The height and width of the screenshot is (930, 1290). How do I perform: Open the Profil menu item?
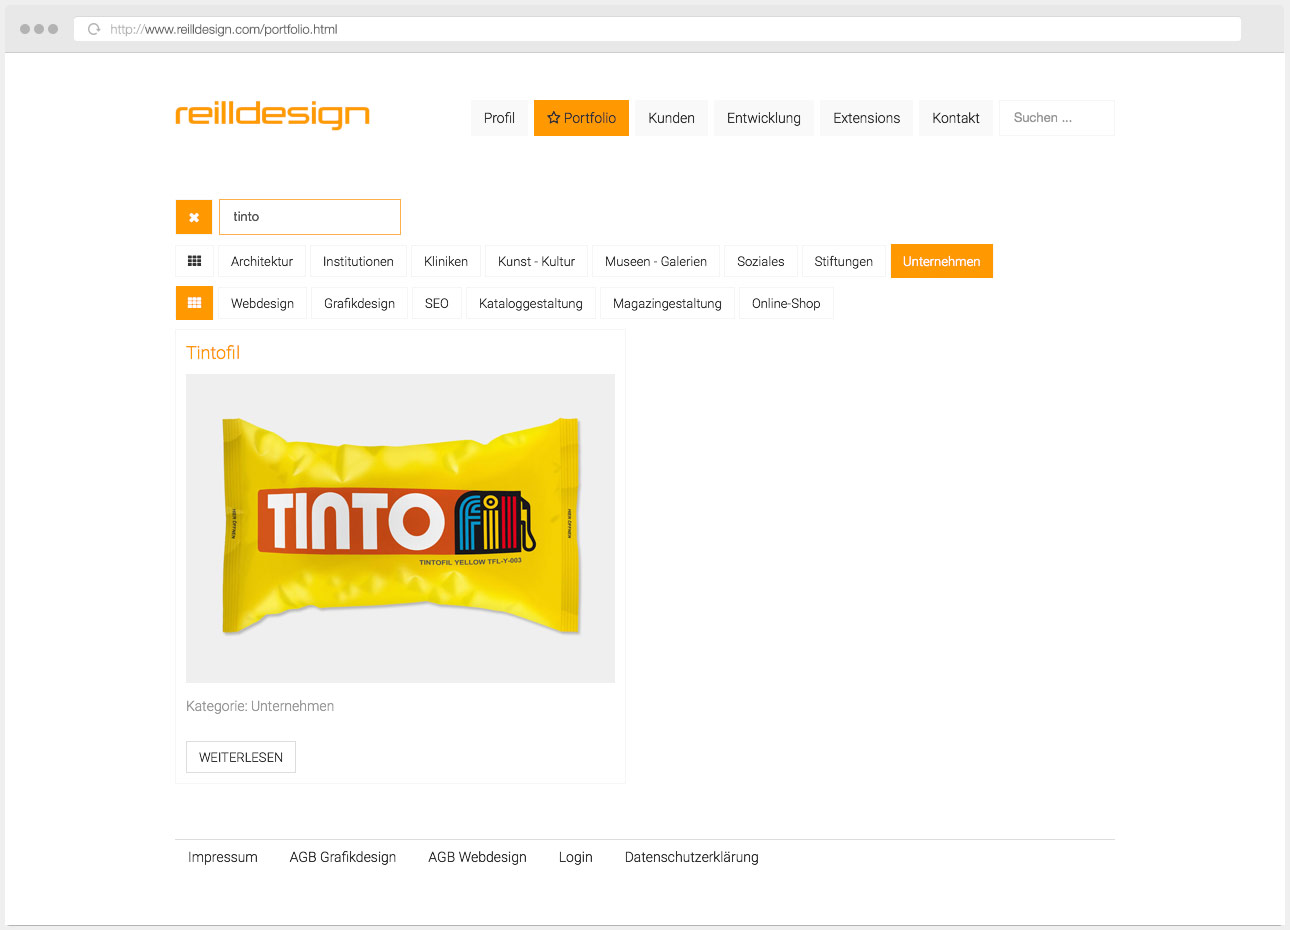click(x=499, y=118)
